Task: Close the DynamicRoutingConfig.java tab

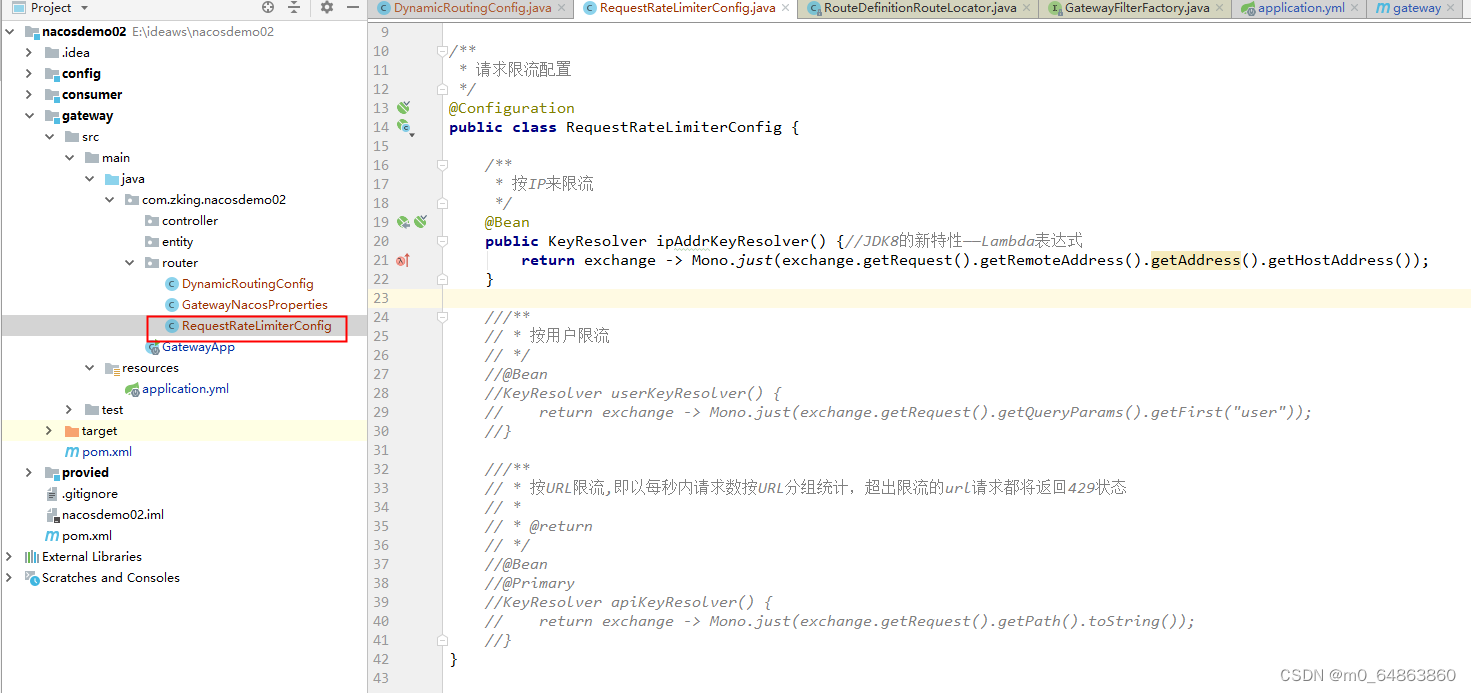Action: (x=561, y=8)
